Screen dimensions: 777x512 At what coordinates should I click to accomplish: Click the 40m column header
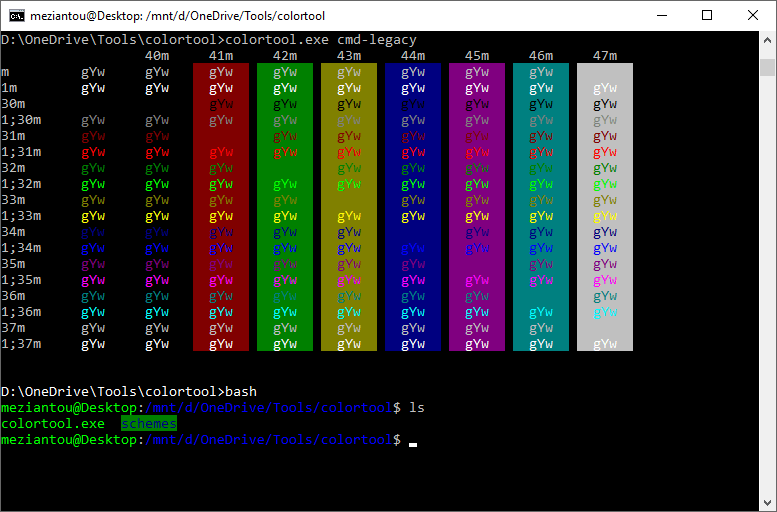point(157,55)
